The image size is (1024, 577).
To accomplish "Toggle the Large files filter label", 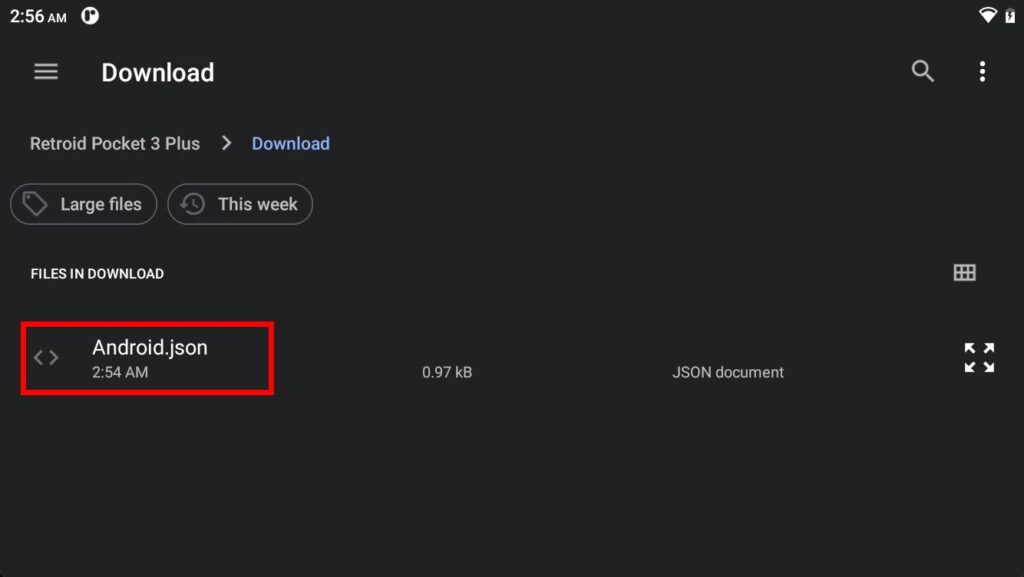I will click(x=101, y=204).
